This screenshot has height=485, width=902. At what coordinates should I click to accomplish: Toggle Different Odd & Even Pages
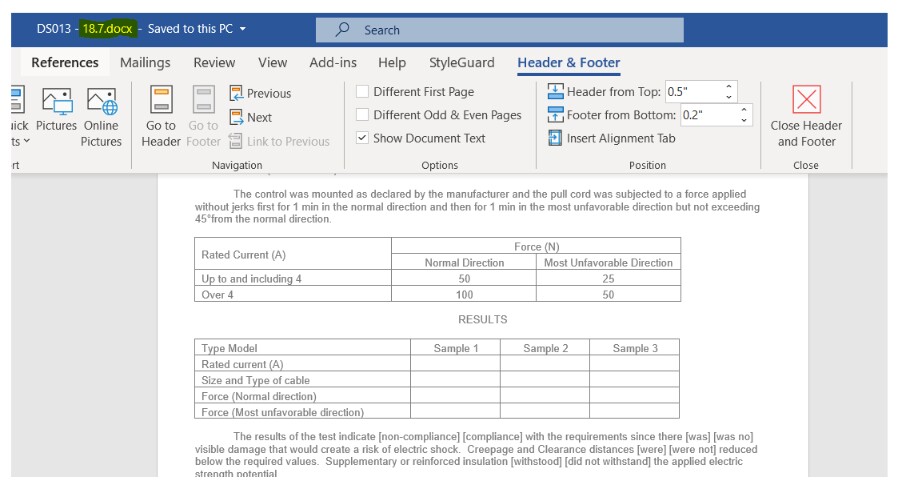coord(363,115)
